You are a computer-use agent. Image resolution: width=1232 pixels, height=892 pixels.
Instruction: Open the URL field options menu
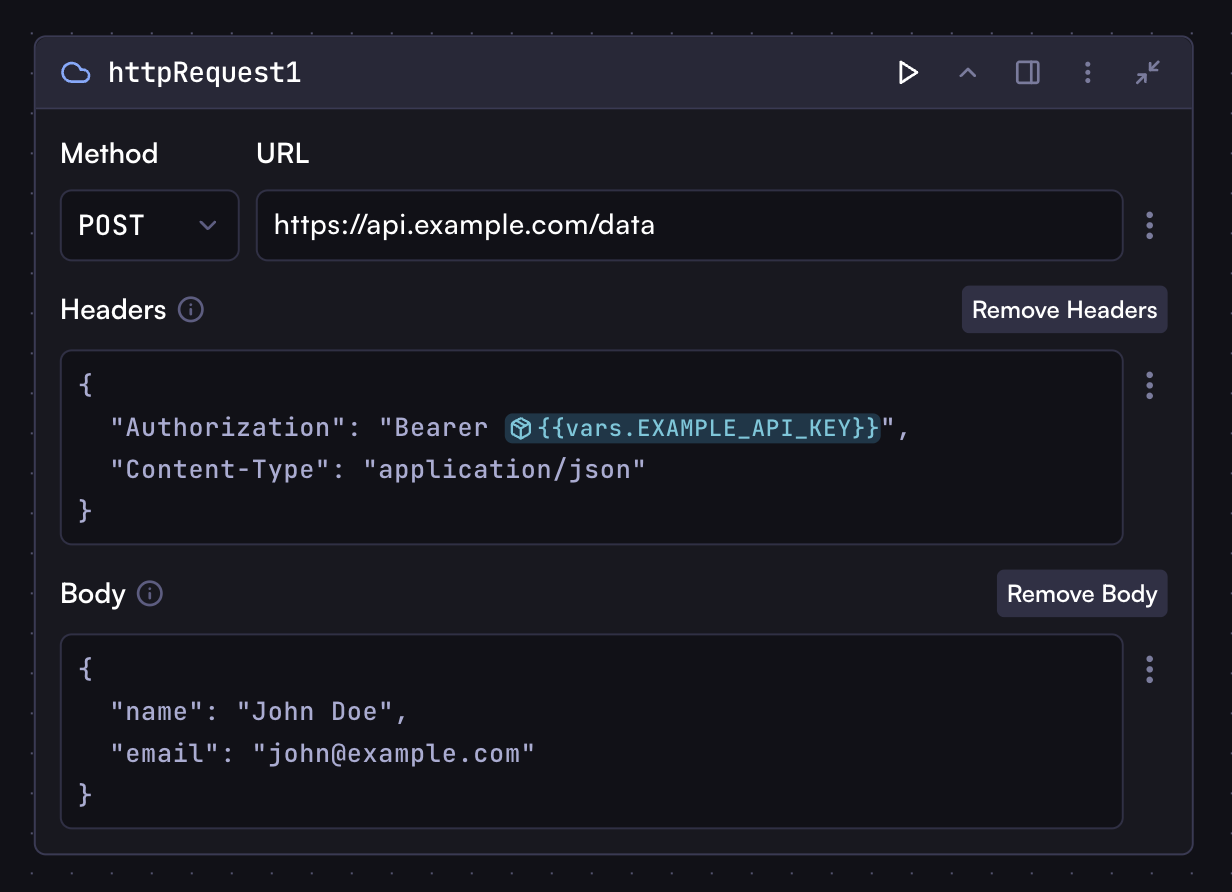[x=1149, y=225]
